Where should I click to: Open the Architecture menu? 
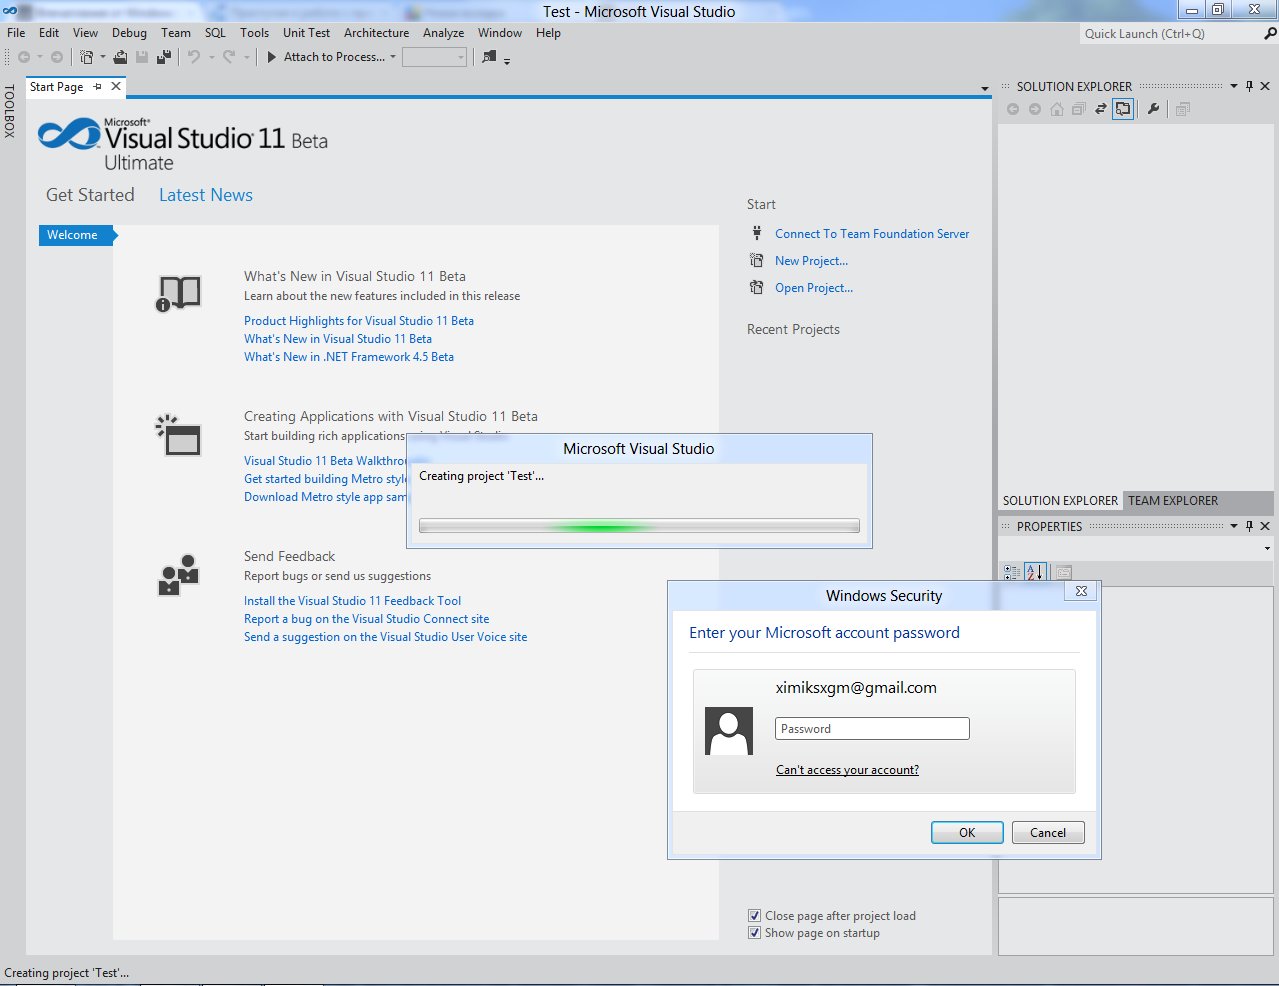[376, 33]
